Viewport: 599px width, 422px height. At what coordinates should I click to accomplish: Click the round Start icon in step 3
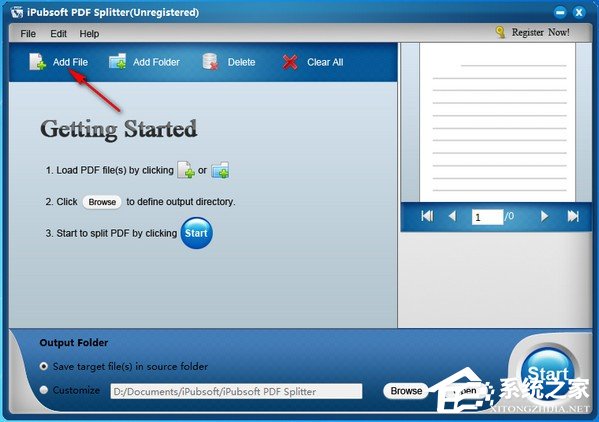[196, 233]
